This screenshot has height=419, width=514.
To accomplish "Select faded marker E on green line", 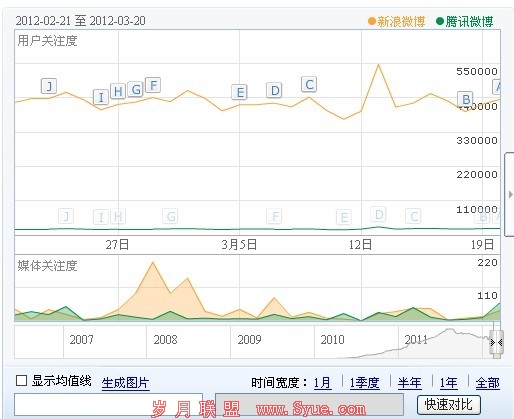I will point(344,217).
